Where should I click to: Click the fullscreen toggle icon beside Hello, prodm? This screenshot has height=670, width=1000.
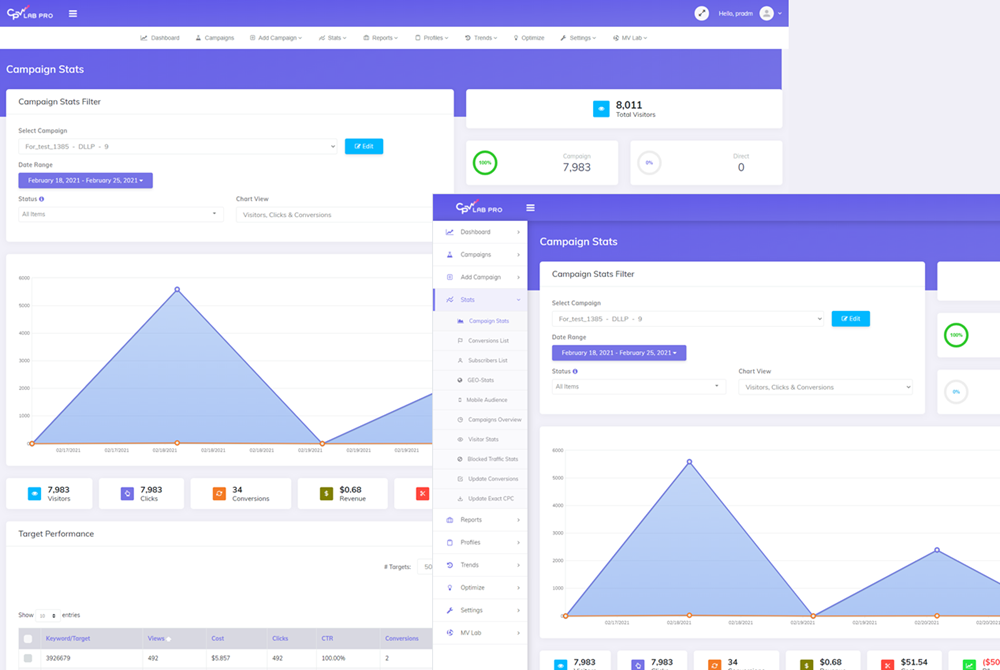tap(702, 13)
